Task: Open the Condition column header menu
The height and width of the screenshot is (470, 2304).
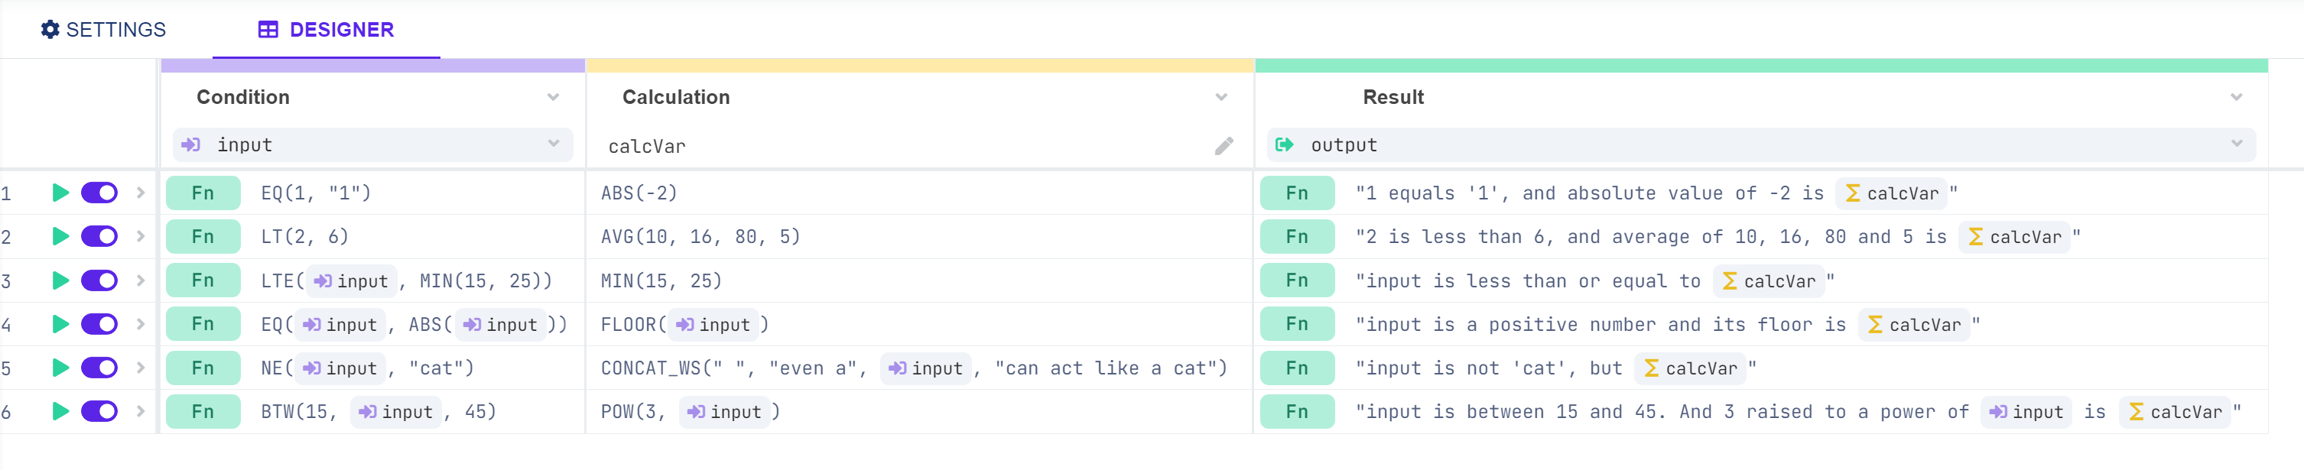Action: point(553,97)
